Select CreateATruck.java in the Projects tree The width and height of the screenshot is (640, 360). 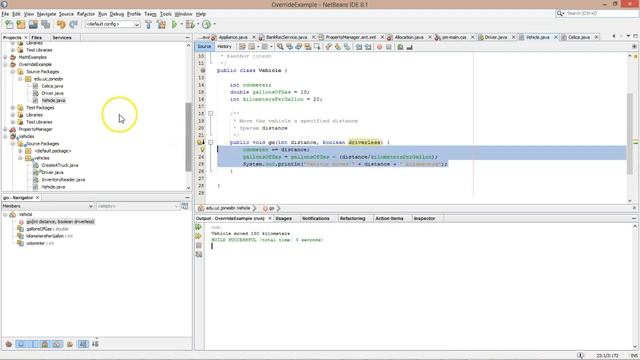point(60,165)
